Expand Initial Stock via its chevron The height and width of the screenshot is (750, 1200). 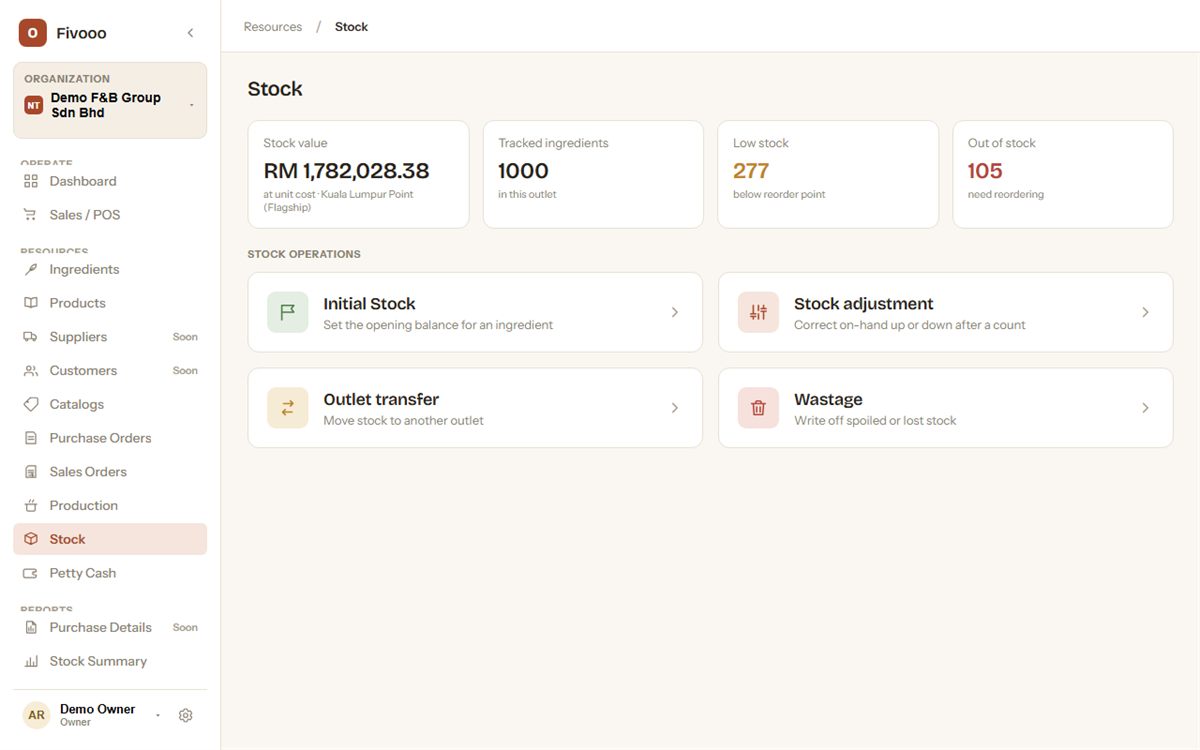coord(675,312)
